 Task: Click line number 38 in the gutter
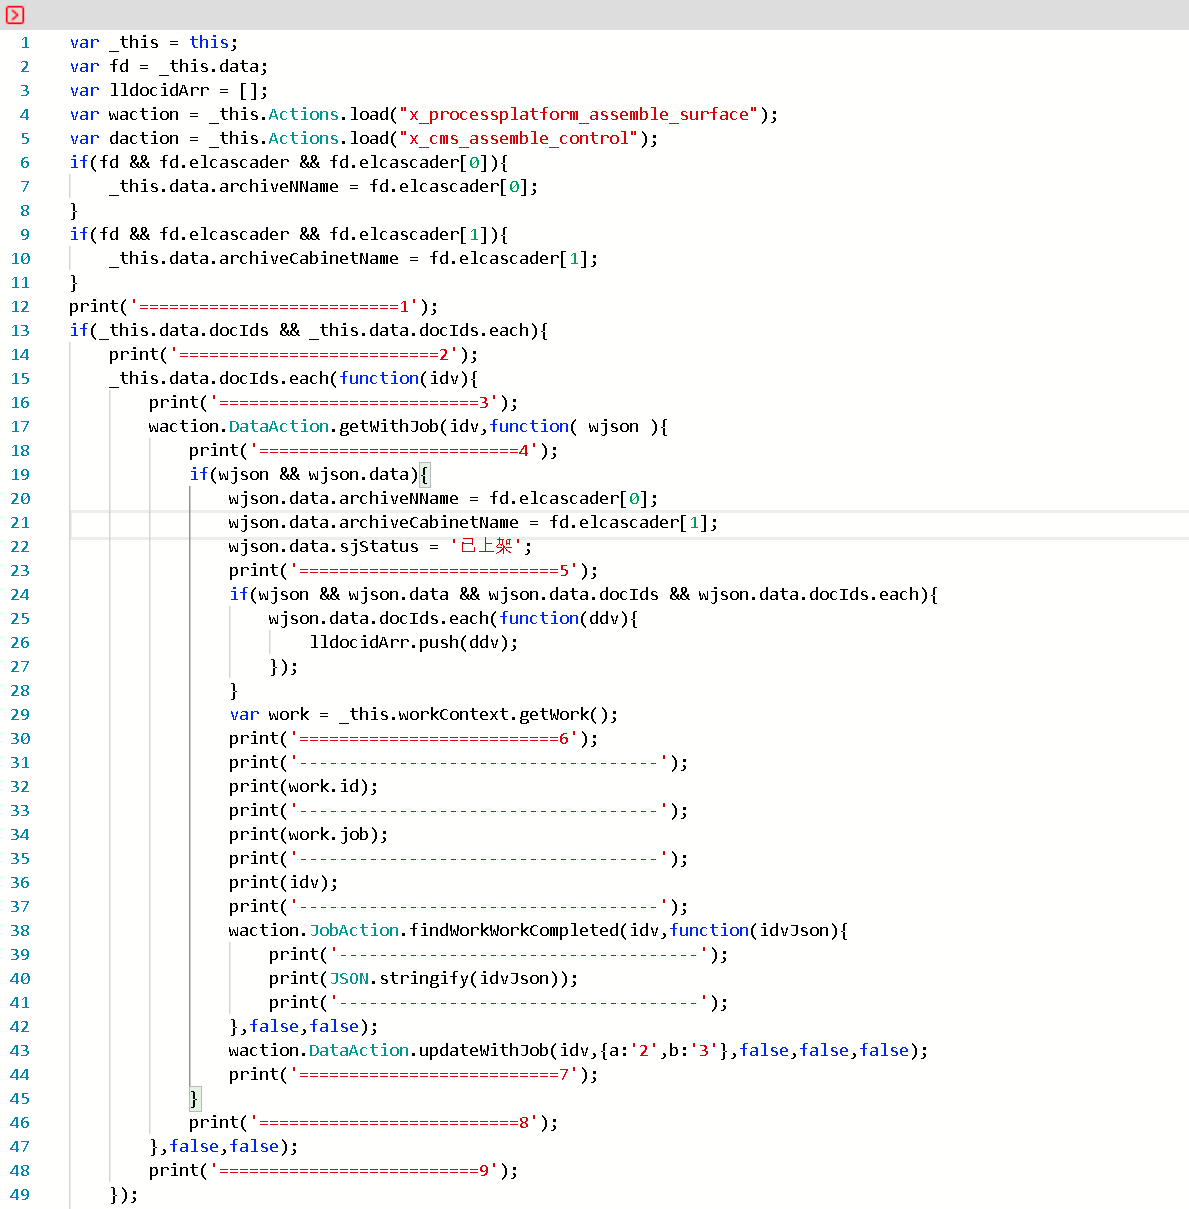(x=21, y=930)
